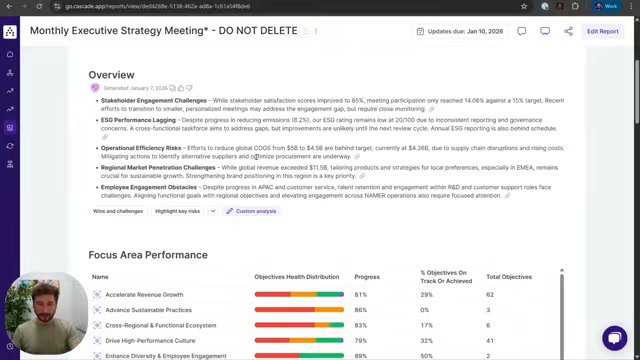Open the browser extensions puzzle icon

[x=575, y=6]
